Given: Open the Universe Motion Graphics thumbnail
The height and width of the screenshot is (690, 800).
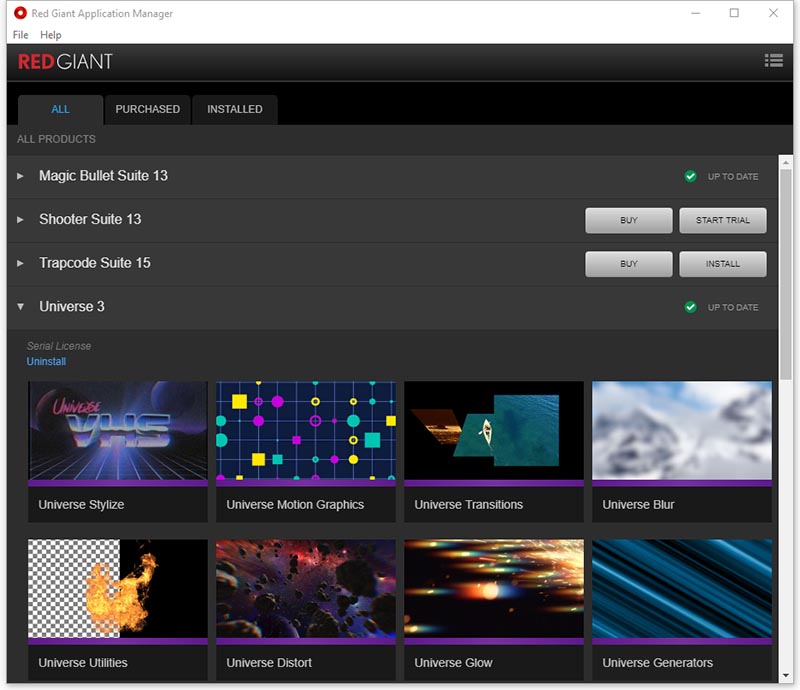Looking at the screenshot, I should tap(306, 431).
